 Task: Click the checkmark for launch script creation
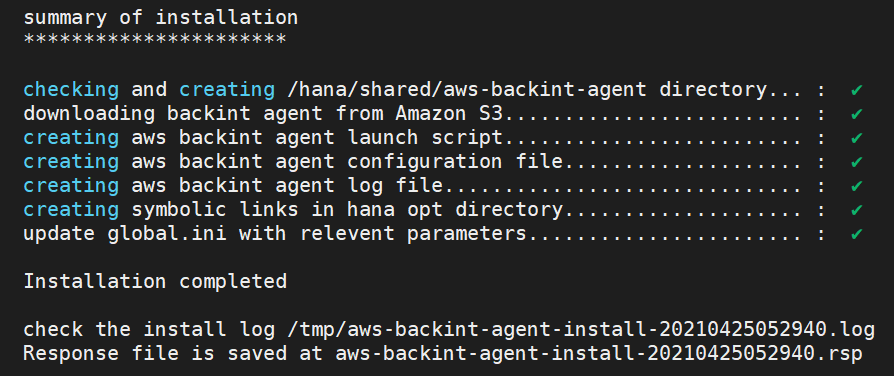coord(856,138)
